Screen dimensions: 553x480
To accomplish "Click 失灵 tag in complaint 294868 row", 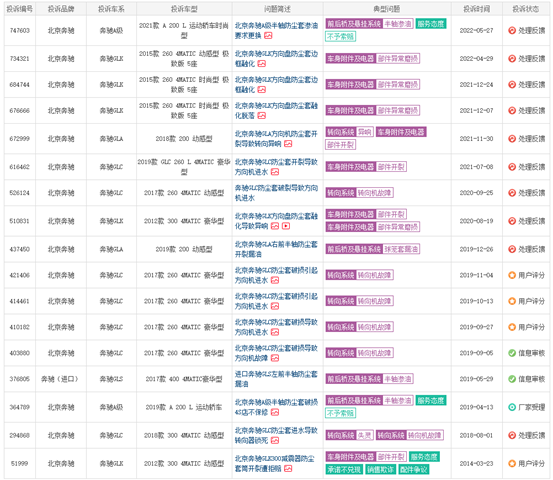I will 365,436.
